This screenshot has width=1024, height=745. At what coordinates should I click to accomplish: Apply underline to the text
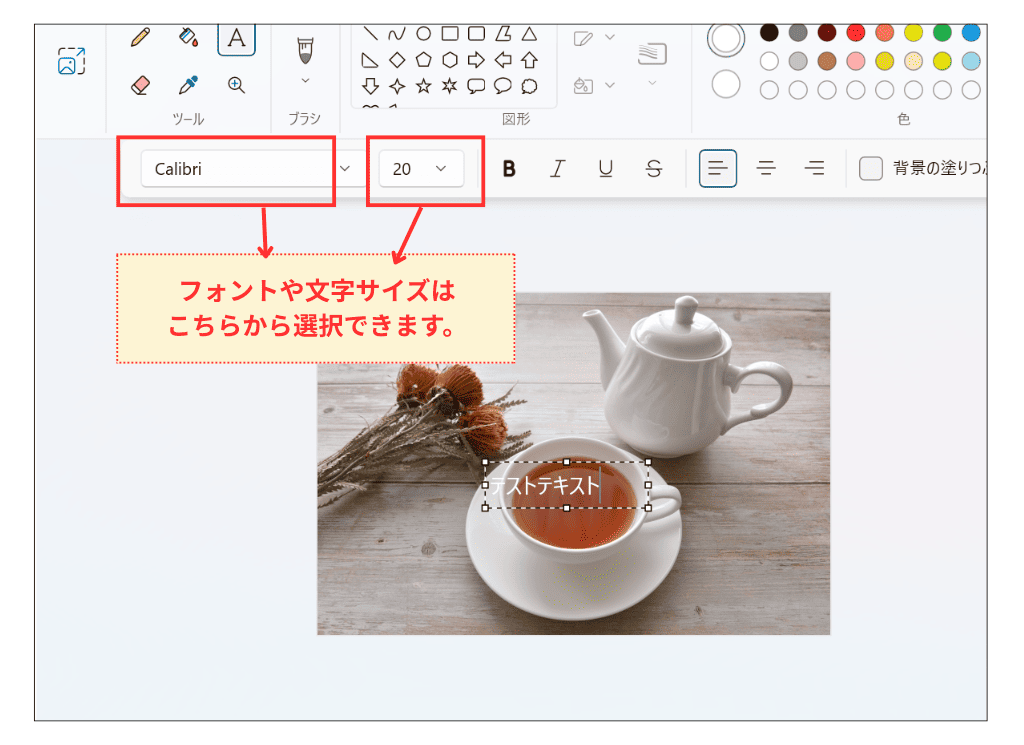tap(605, 168)
